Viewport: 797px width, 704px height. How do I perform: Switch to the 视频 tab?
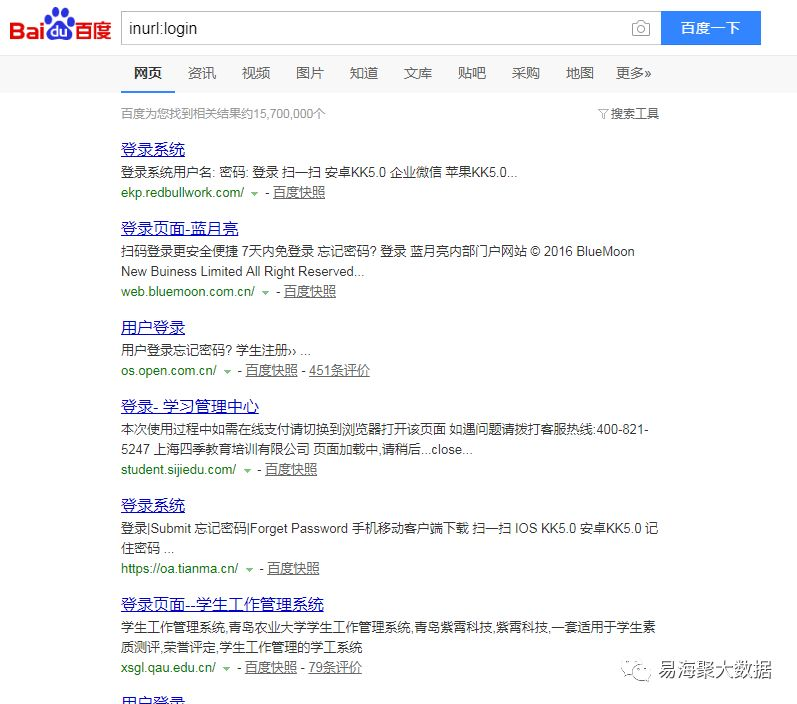tap(256, 73)
